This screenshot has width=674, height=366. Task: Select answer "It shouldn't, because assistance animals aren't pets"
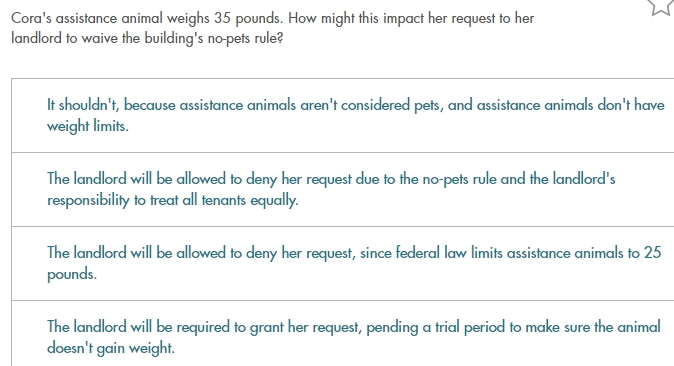click(343, 115)
